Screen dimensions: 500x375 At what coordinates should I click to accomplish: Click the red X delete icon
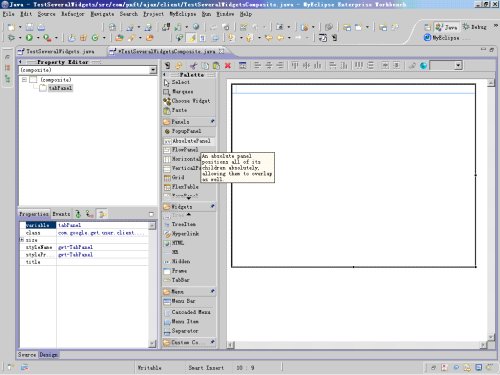pos(228,65)
